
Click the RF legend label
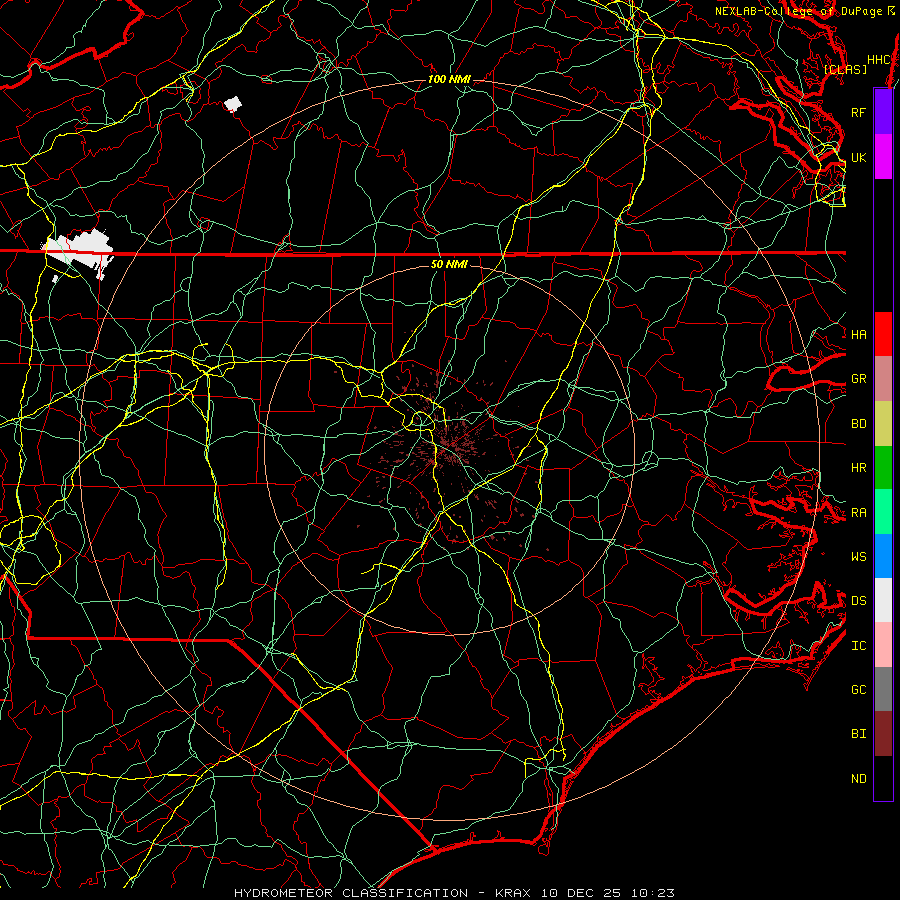[859, 112]
